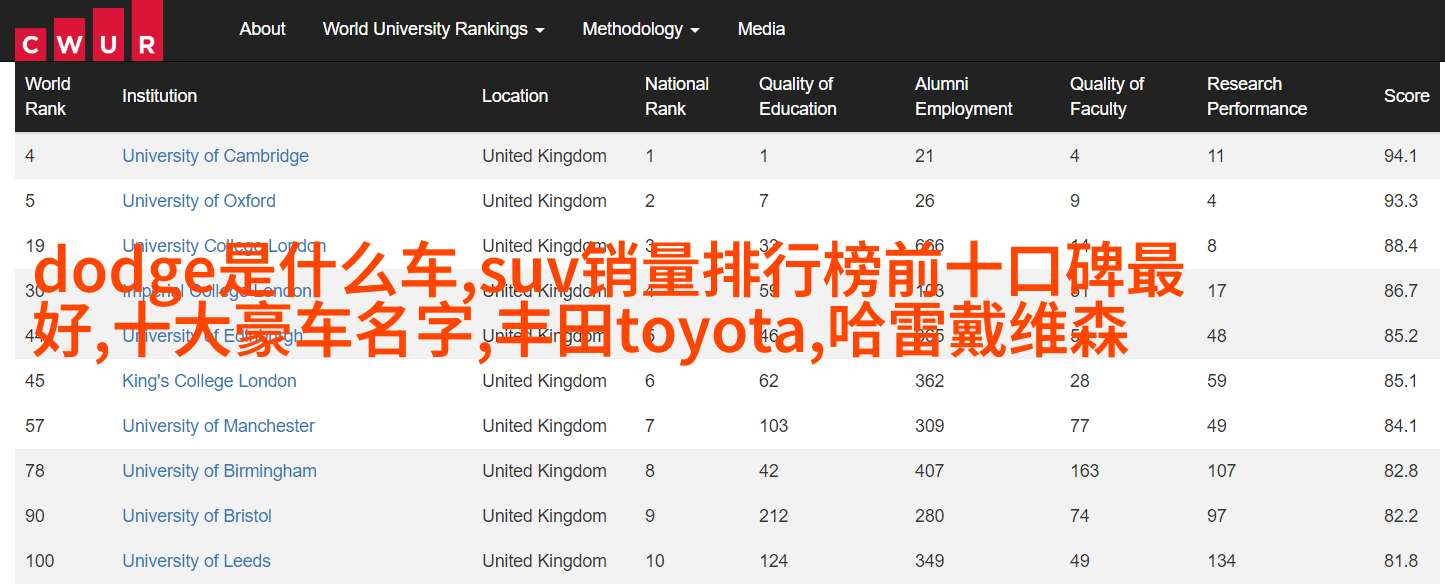Click Leeds's Quality of Education value 124
1445x585 pixels.
coord(774,561)
